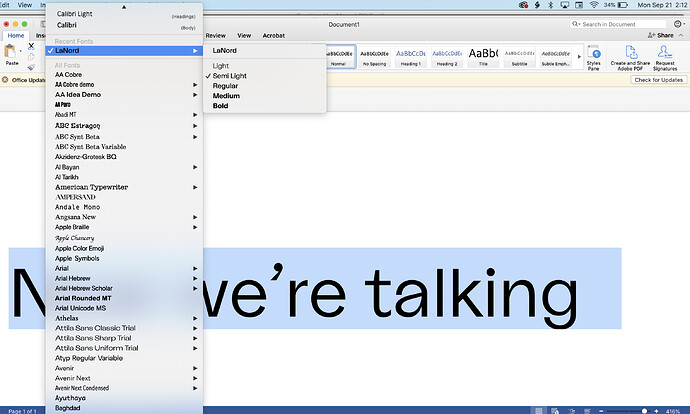690x414 pixels.
Task: Click the 416% zoom level
Action: pyautogui.click(x=673, y=411)
